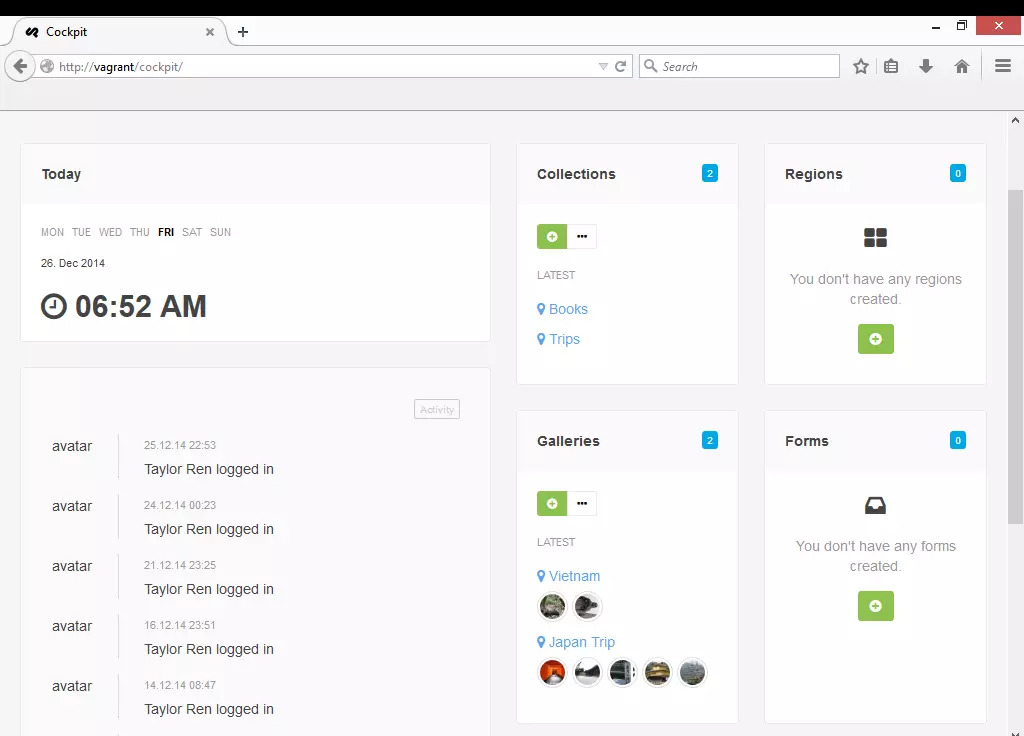
Task: Click the regions grid icon
Action: click(875, 237)
